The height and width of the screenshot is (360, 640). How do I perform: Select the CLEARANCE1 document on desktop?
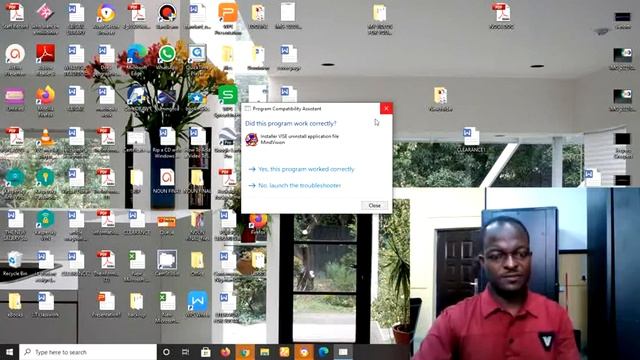(471, 140)
